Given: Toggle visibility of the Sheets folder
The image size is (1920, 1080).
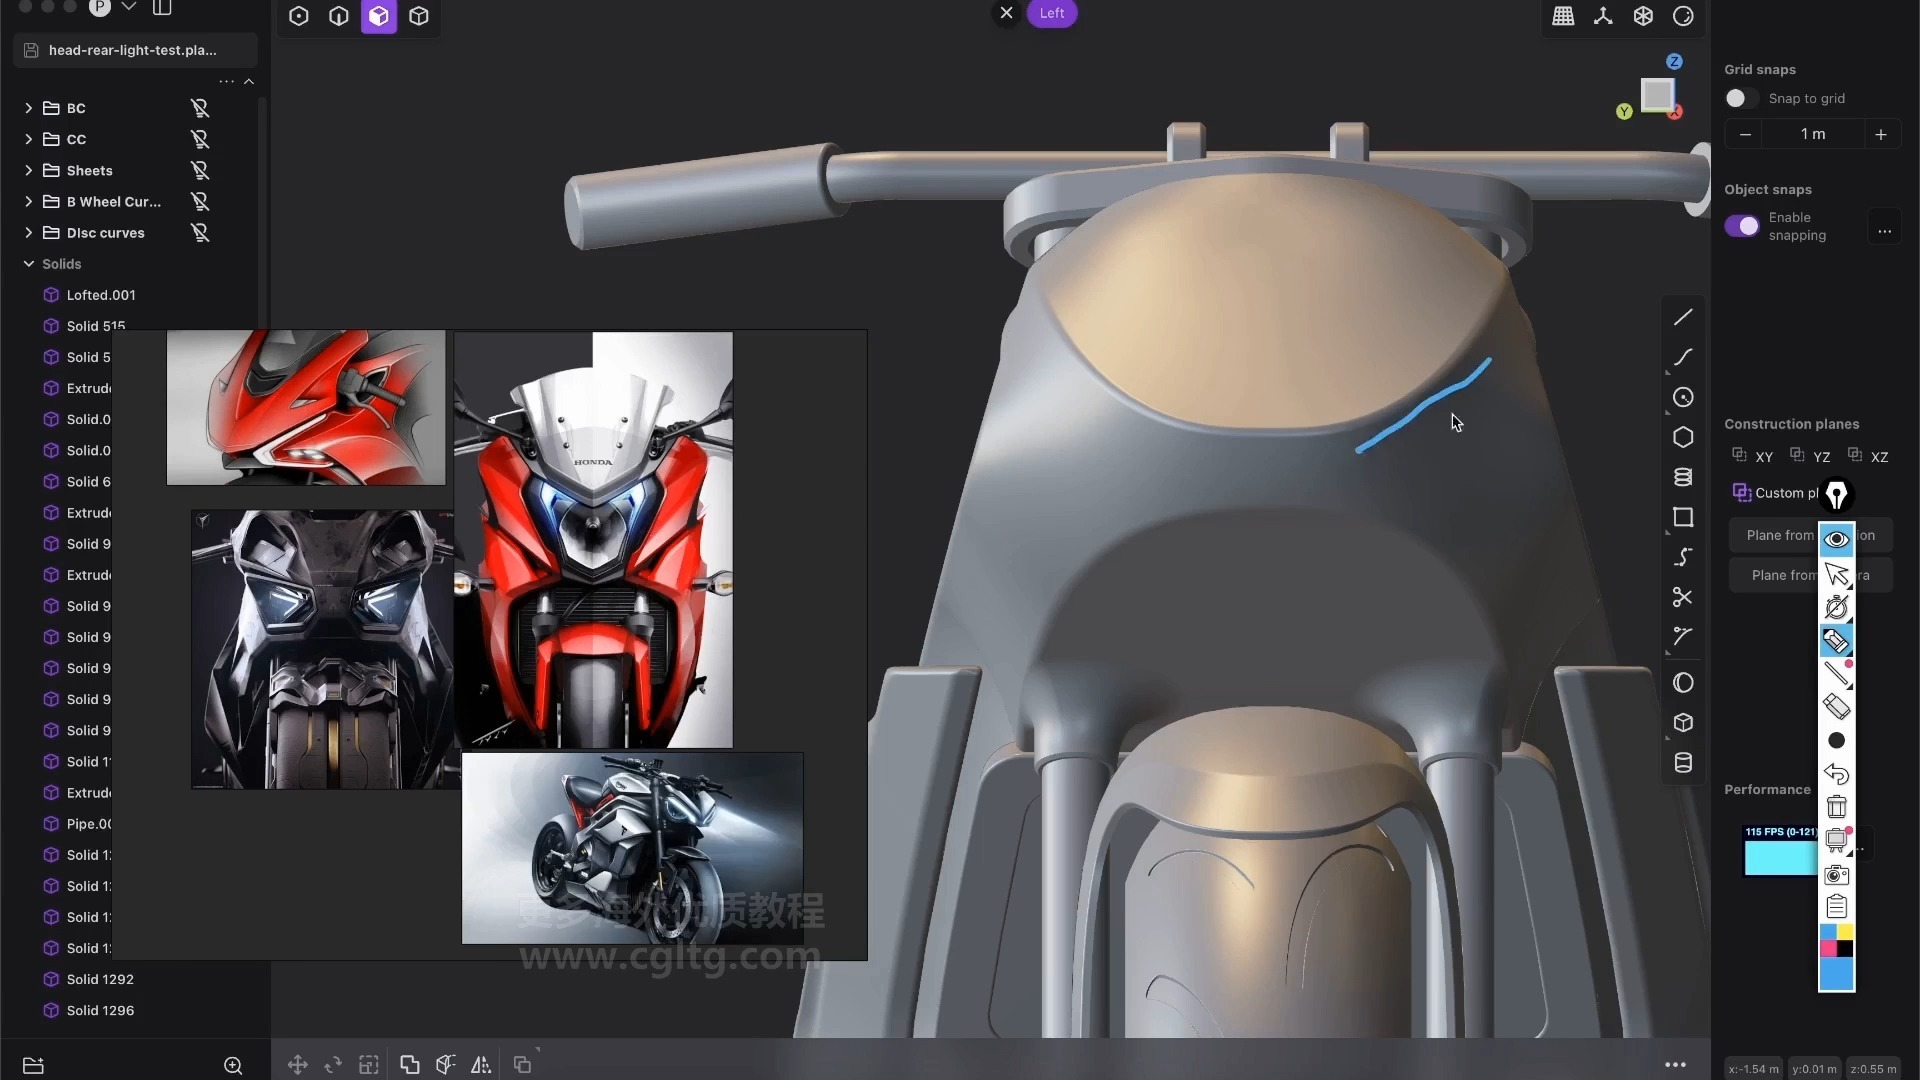Looking at the screenshot, I should (x=200, y=171).
